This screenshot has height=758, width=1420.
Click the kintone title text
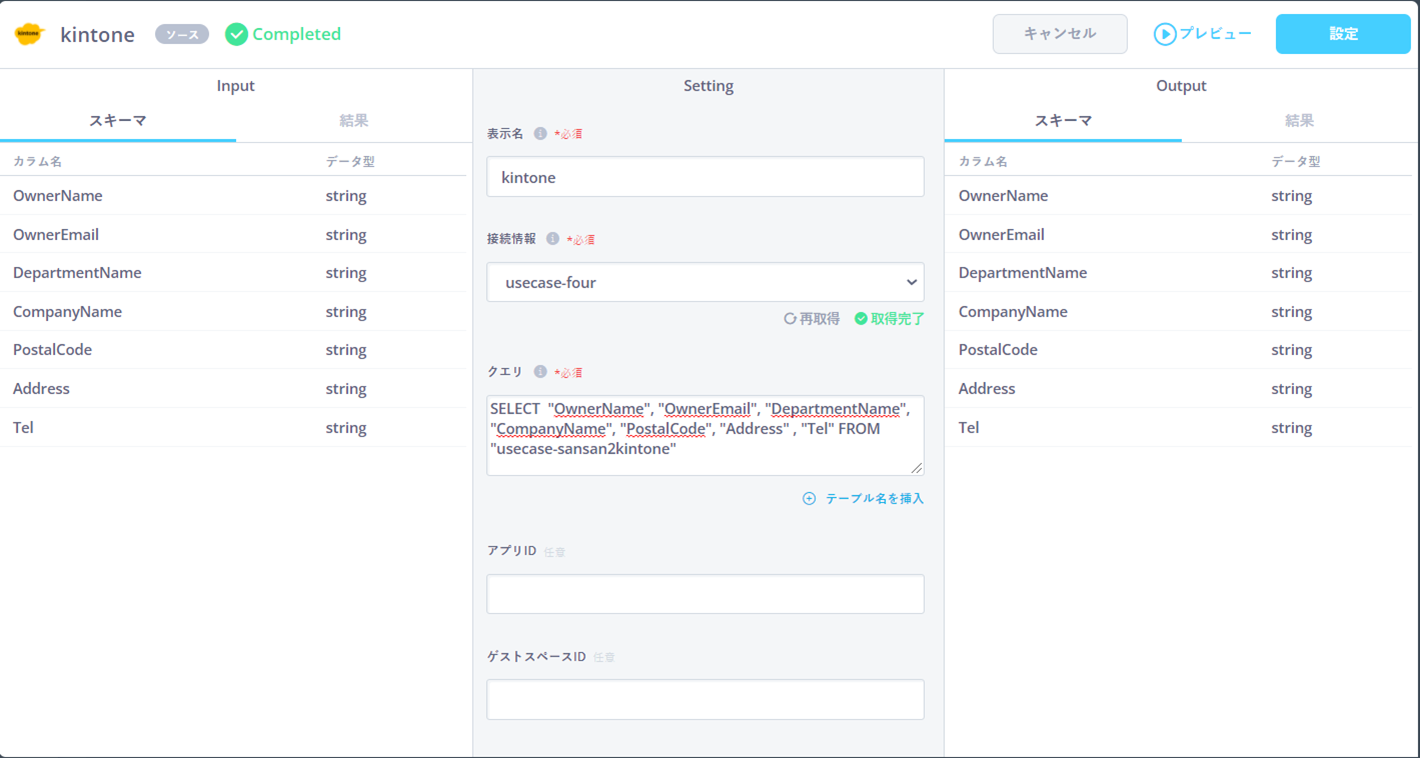click(97, 35)
